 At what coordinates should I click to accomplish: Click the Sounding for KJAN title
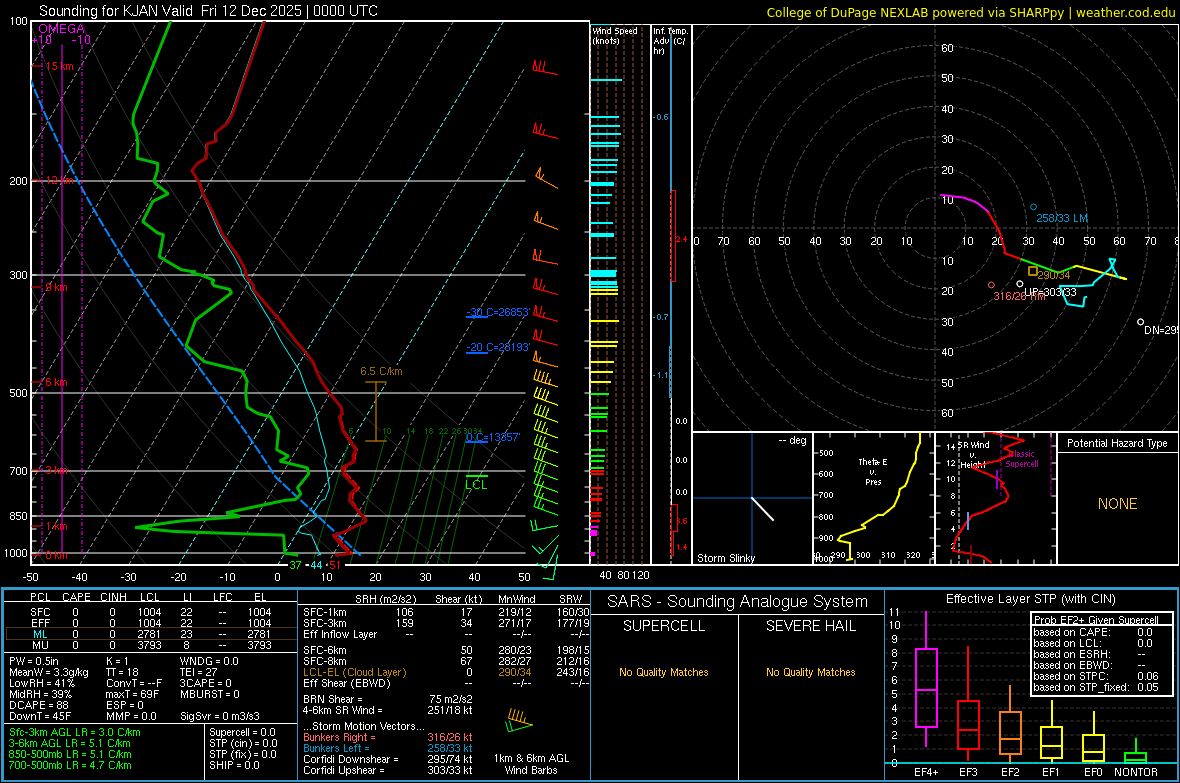point(208,11)
